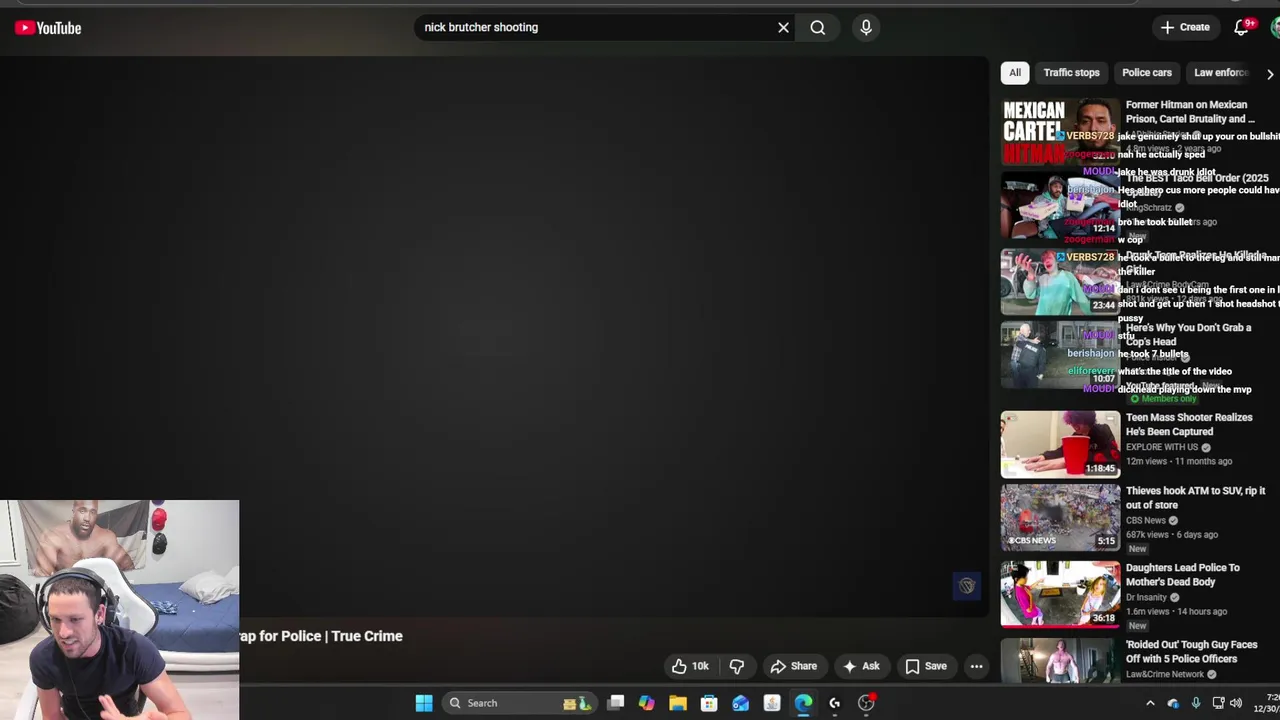This screenshot has height=720, width=1280.
Task: Open the three-dot more actions menu
Action: pyautogui.click(x=976, y=666)
